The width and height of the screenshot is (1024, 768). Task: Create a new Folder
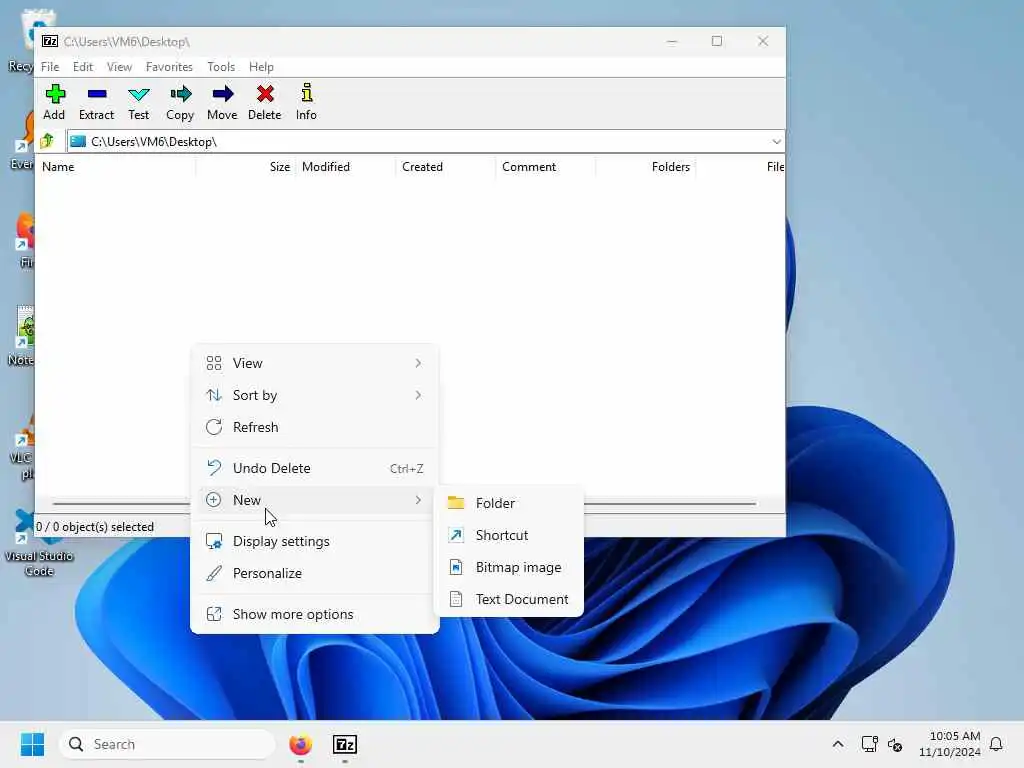click(509, 503)
